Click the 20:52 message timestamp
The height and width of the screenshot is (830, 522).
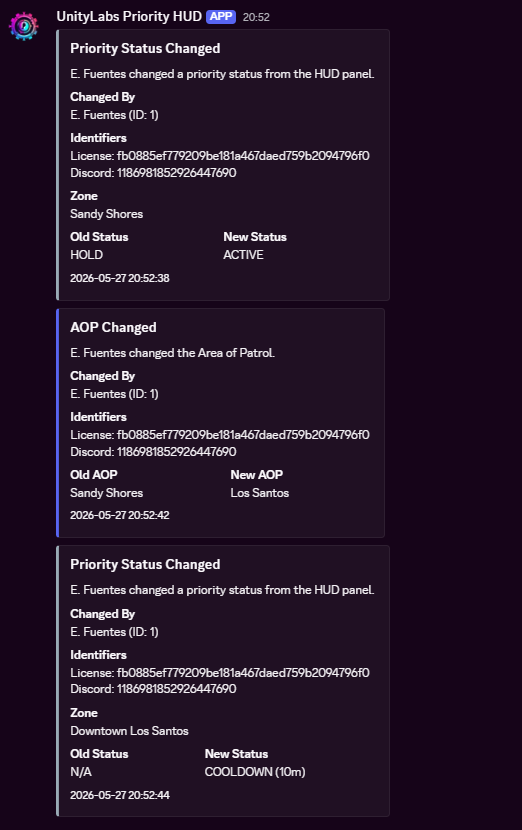256,17
